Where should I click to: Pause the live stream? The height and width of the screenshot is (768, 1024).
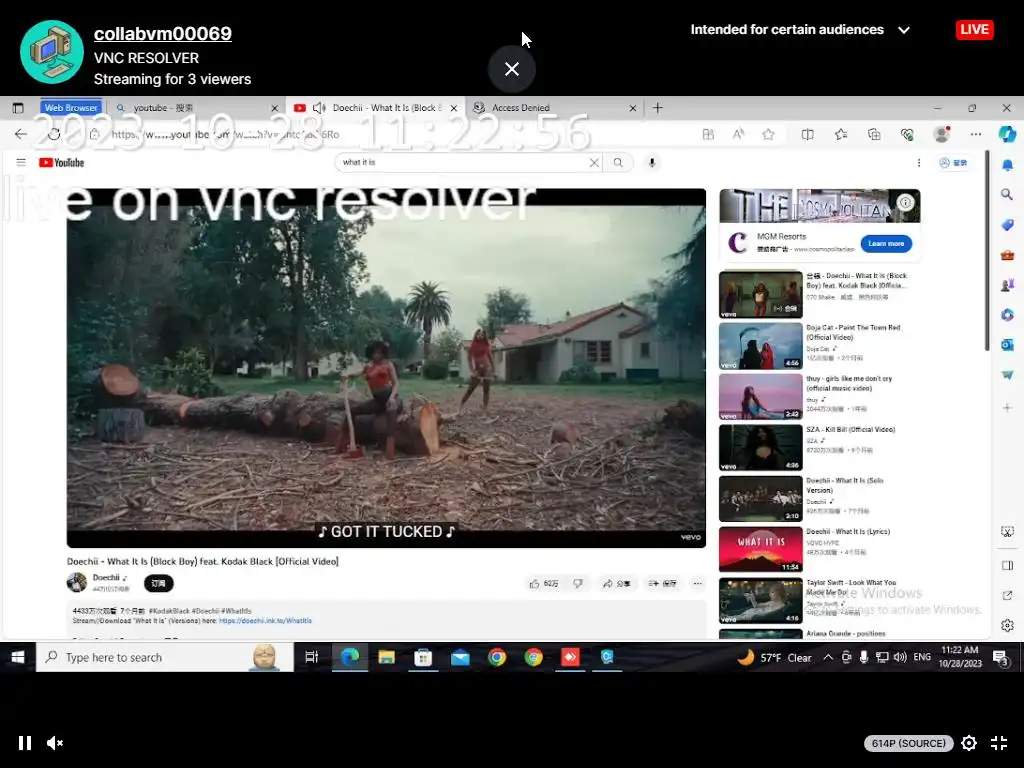[25, 743]
